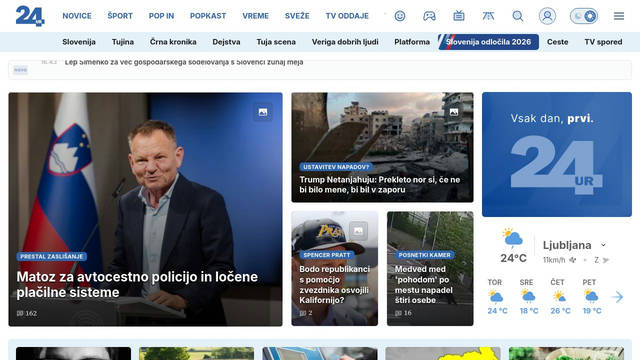Open gallery icon on Matoz article
The image size is (640, 360).
(263, 112)
